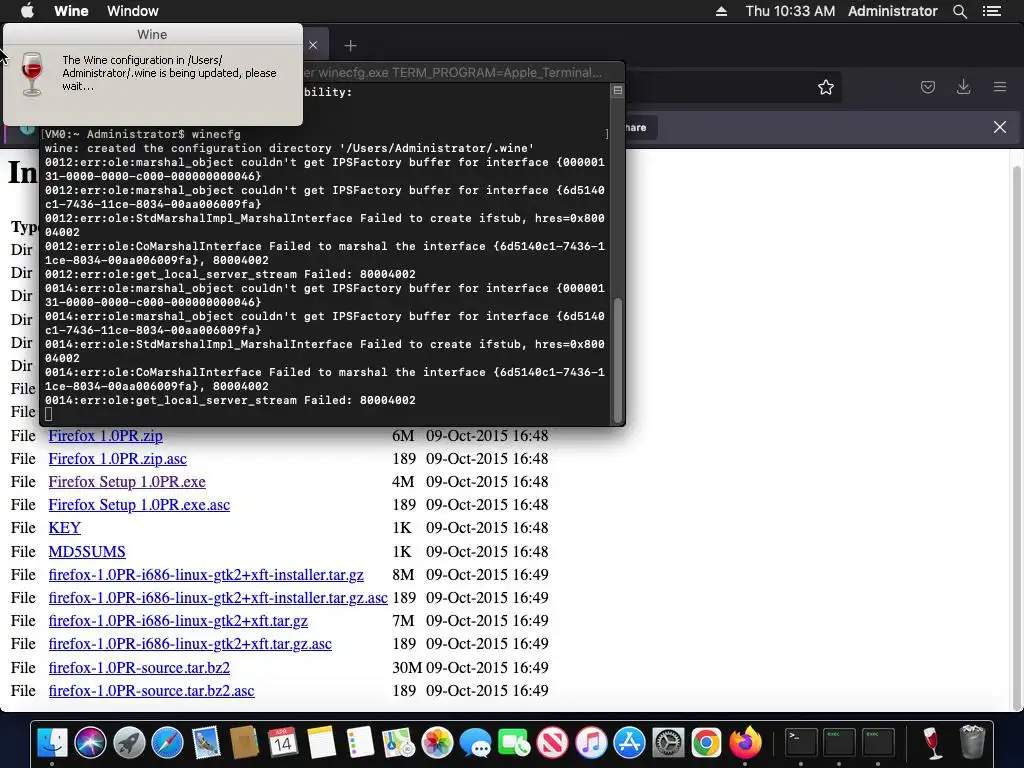Open Firefox 1.0PR.zip.asc link
The height and width of the screenshot is (768, 1024).
pos(118,458)
